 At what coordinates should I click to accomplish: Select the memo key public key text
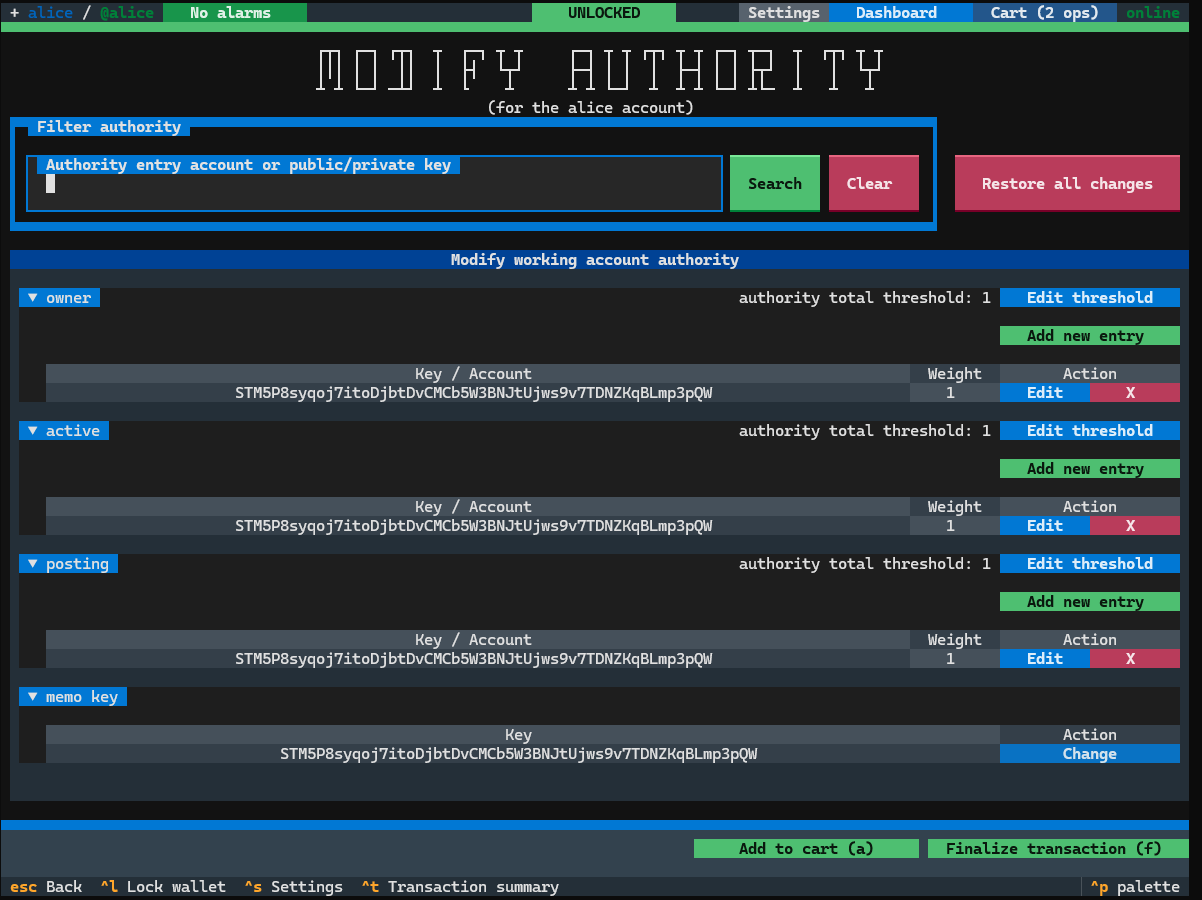coord(519,754)
